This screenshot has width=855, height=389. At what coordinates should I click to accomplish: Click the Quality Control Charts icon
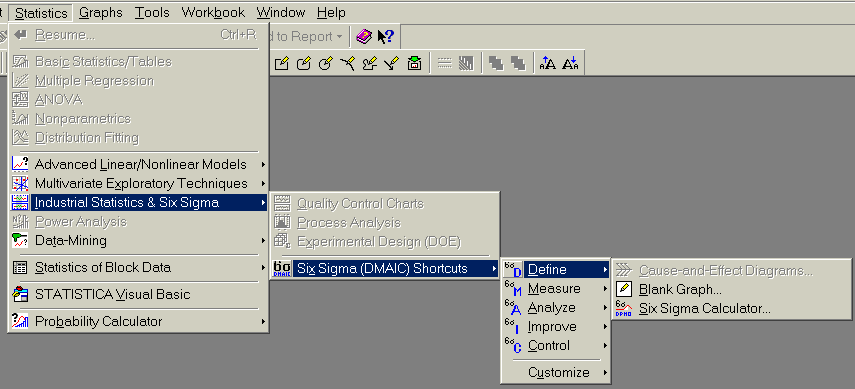coord(282,204)
